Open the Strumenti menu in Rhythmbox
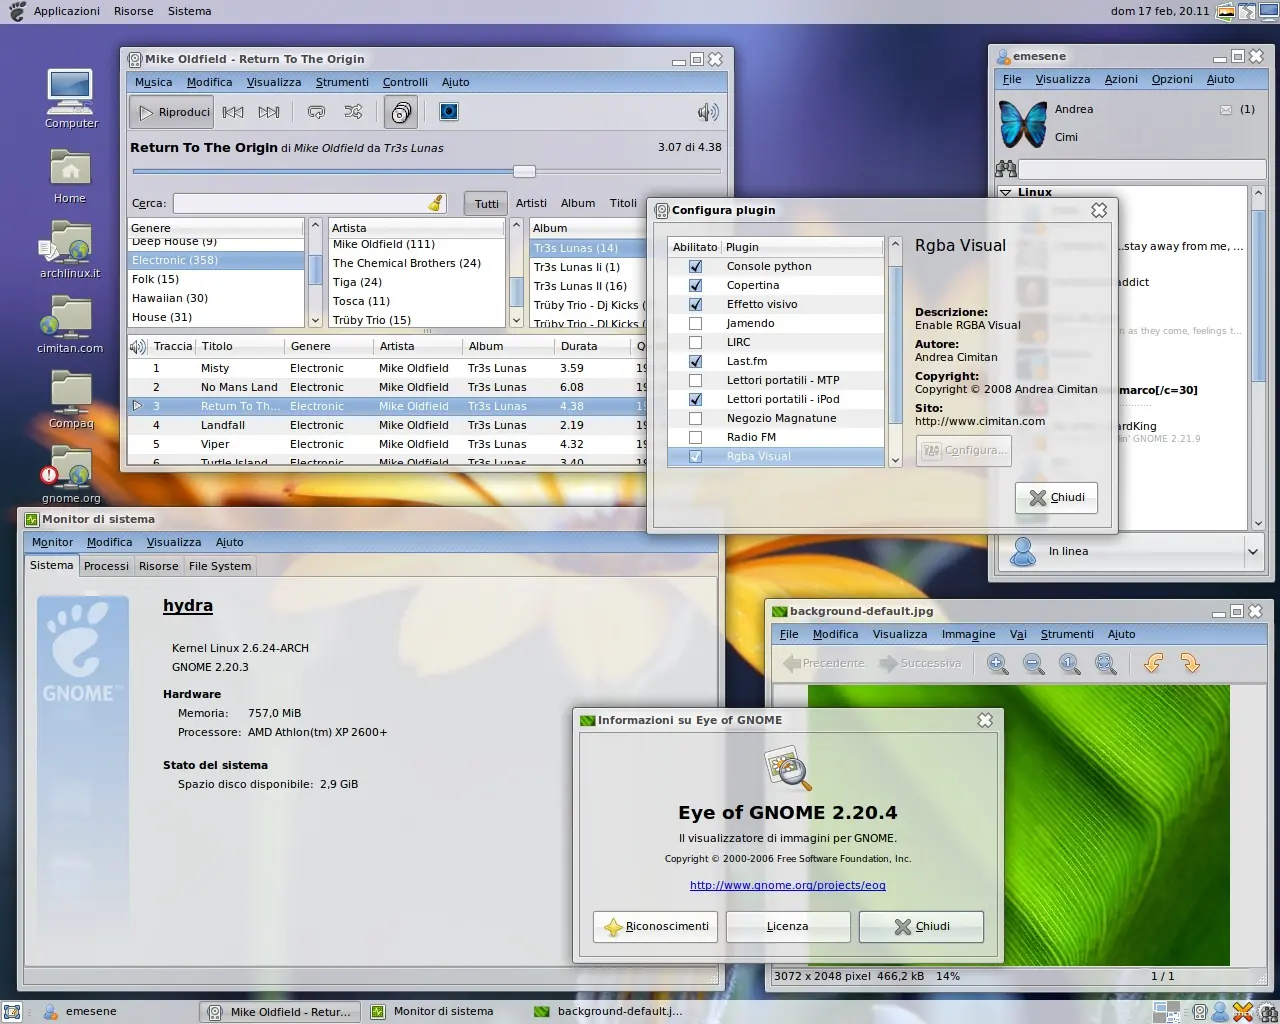The width and height of the screenshot is (1280, 1024). pos(342,82)
